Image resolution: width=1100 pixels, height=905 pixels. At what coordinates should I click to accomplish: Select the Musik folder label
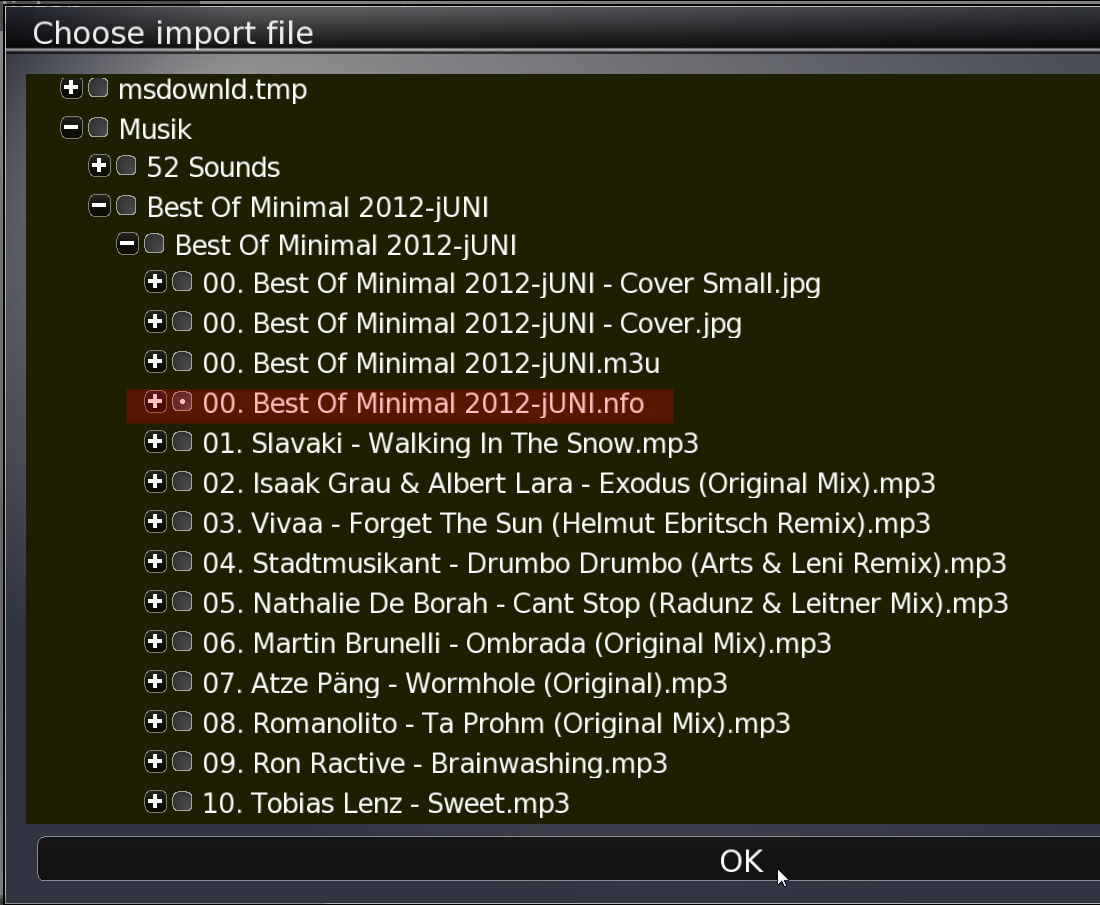coord(155,130)
